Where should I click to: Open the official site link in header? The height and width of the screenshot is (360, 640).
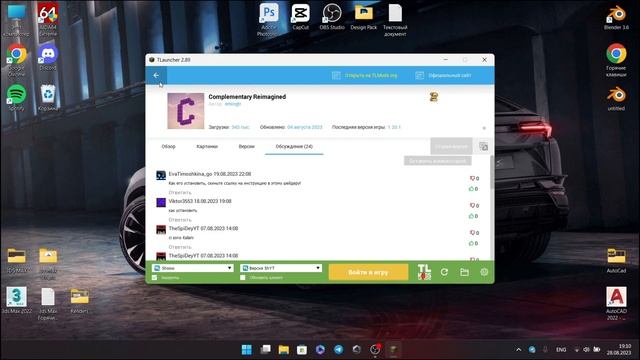444,76
